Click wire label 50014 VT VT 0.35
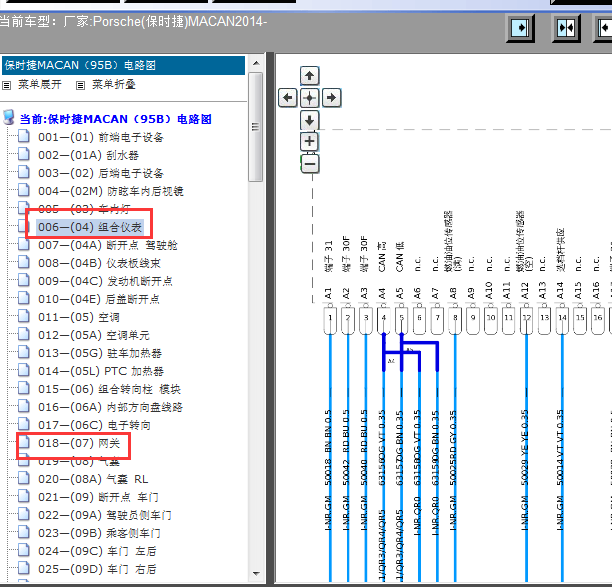 click(x=560, y=447)
